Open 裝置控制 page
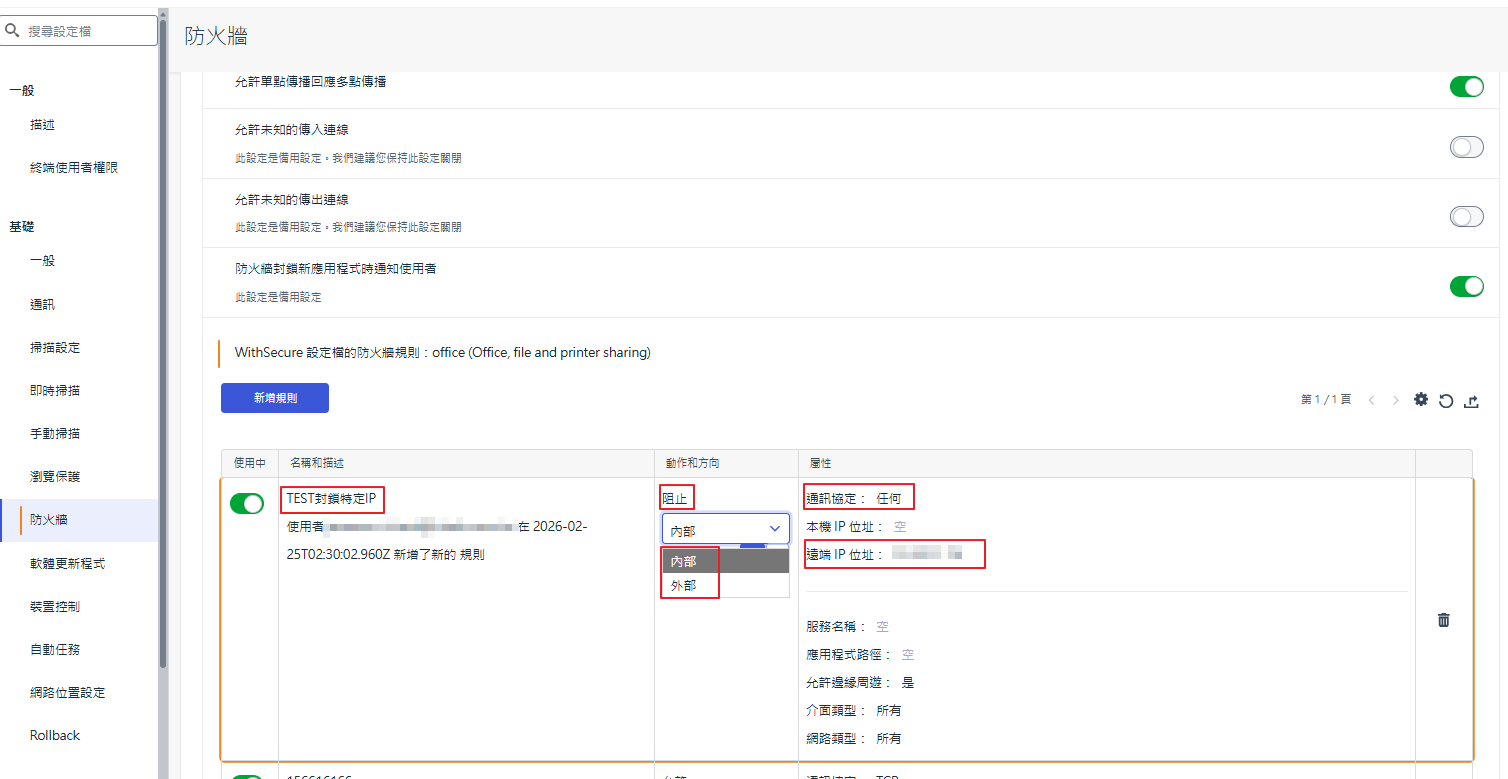Viewport: 1508px width, 779px height. (x=55, y=607)
